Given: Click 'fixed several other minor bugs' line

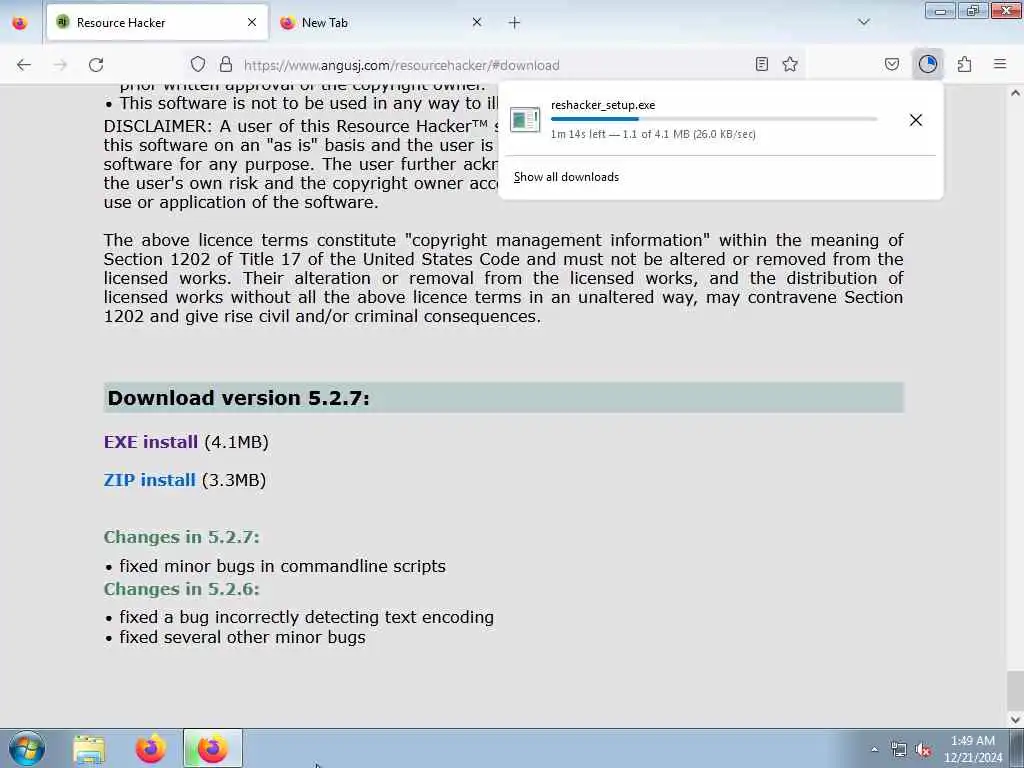Looking at the screenshot, I should tap(242, 637).
